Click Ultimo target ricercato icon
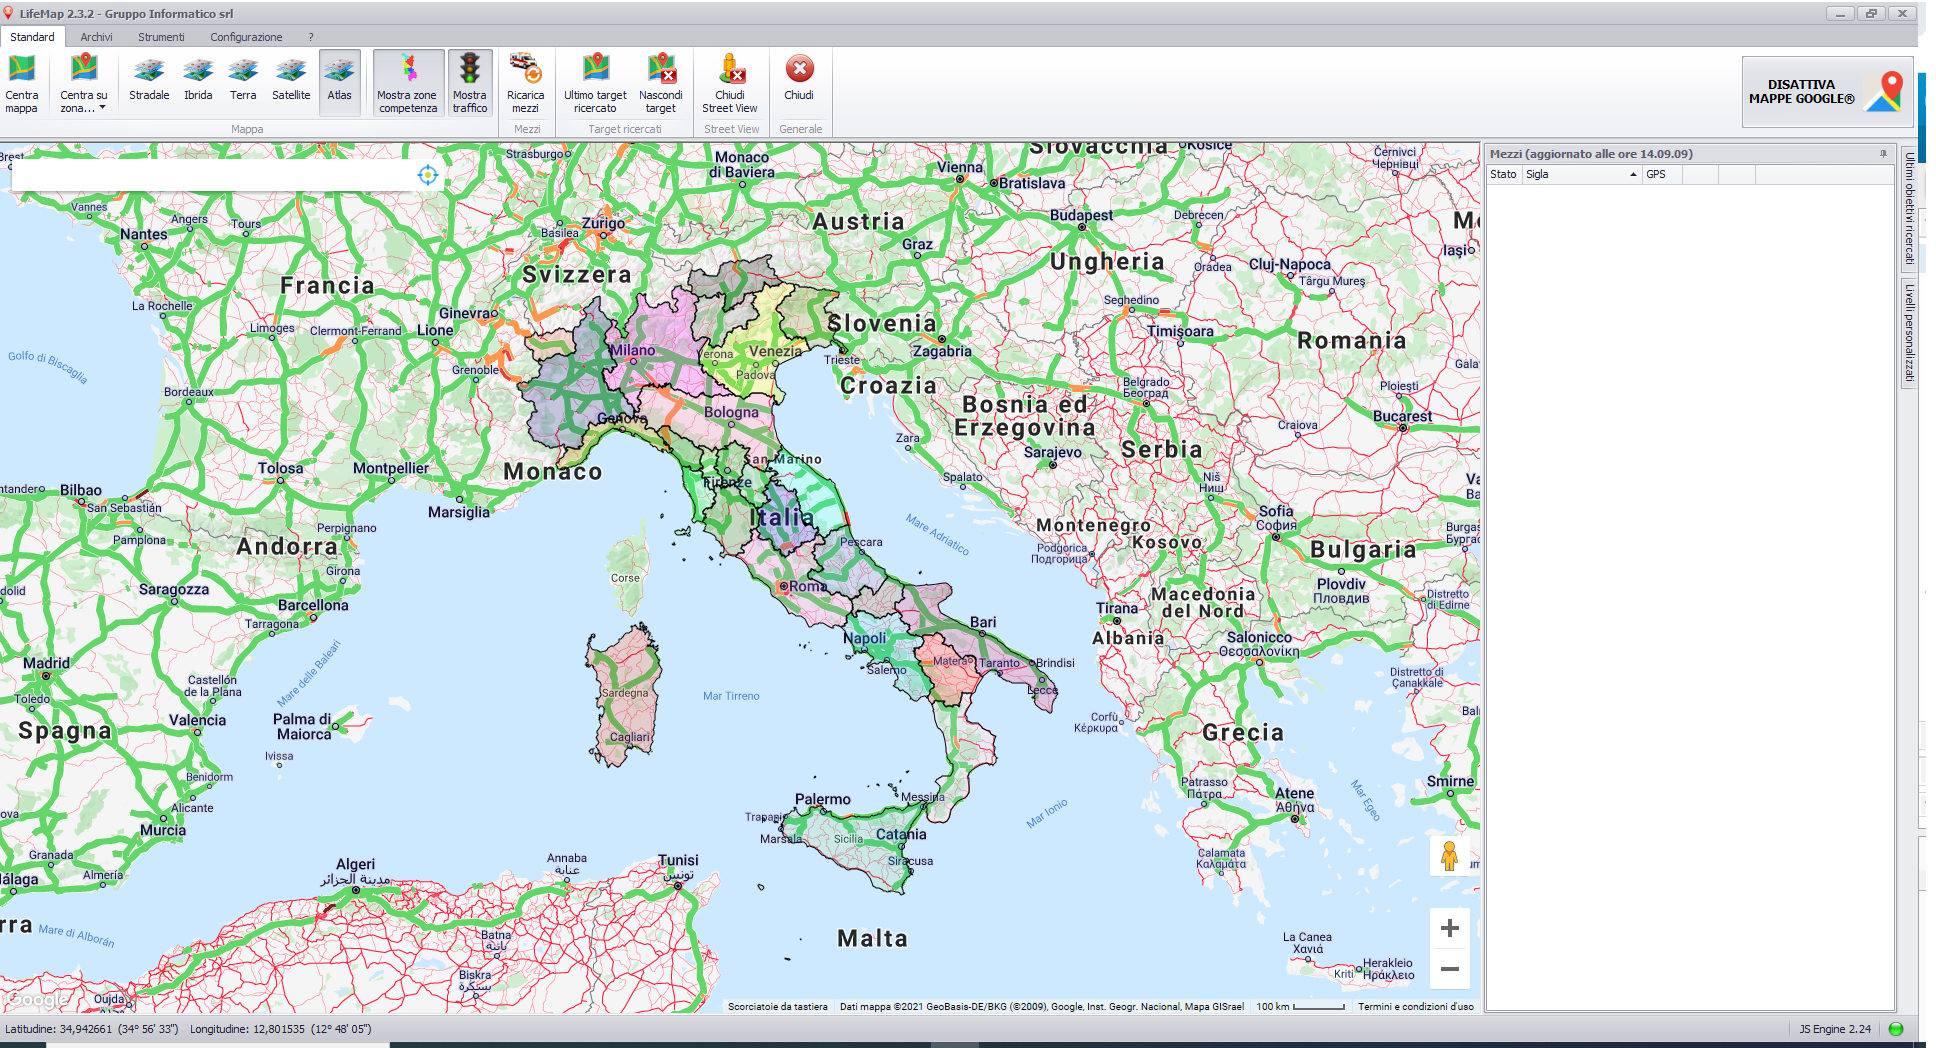Image resolution: width=1936 pixels, height=1048 pixels. [595, 82]
